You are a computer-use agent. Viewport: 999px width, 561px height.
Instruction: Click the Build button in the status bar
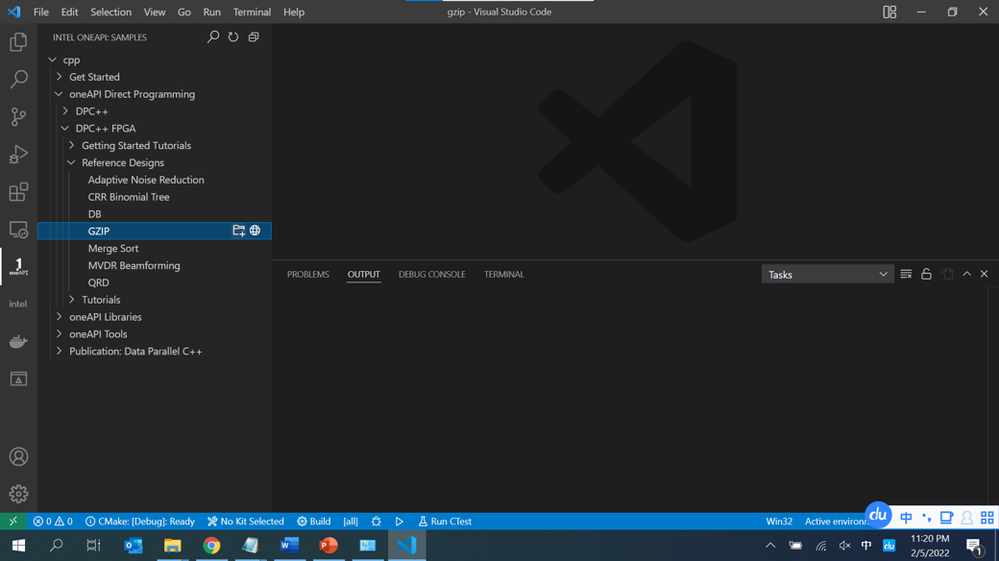point(313,521)
